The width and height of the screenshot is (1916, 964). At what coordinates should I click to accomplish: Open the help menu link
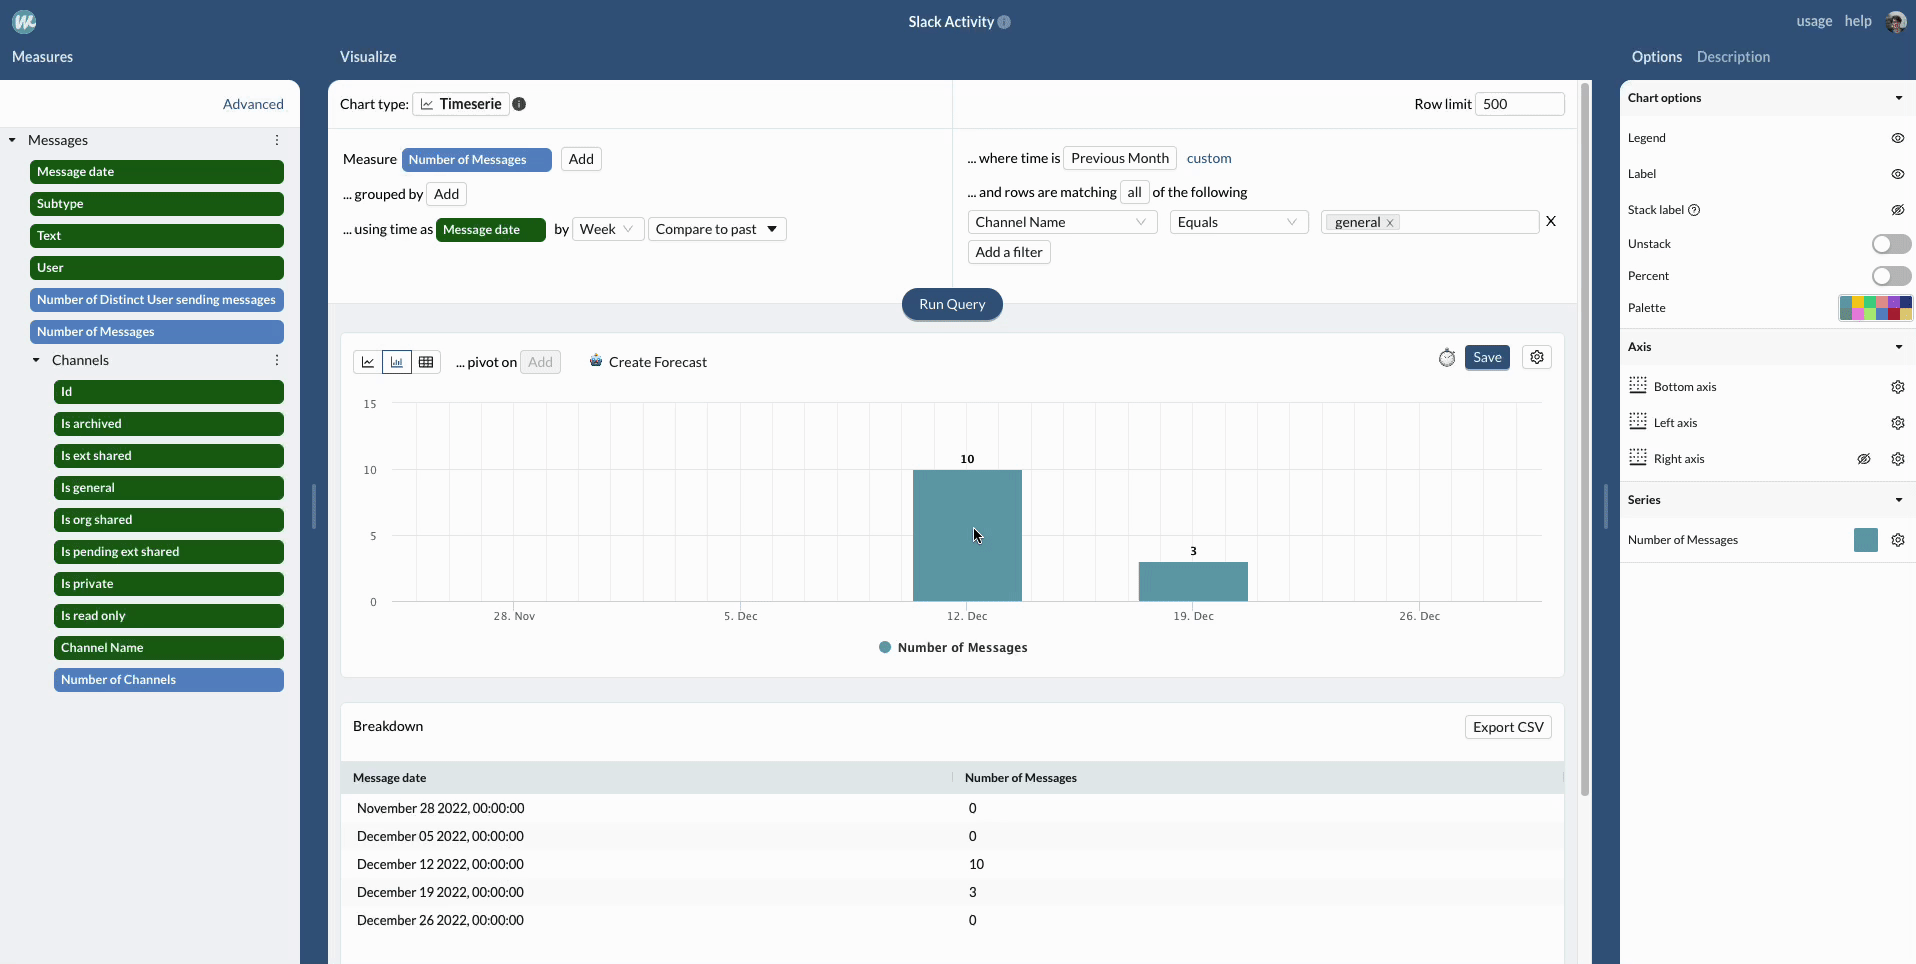(1858, 21)
